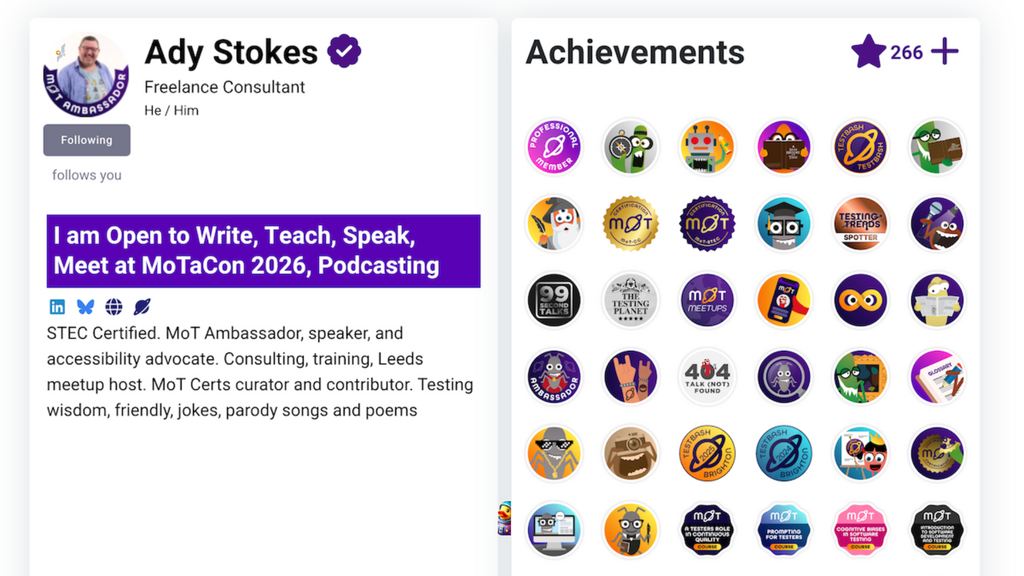
Task: Open the Prompting For Testers course badge
Action: coord(784,531)
